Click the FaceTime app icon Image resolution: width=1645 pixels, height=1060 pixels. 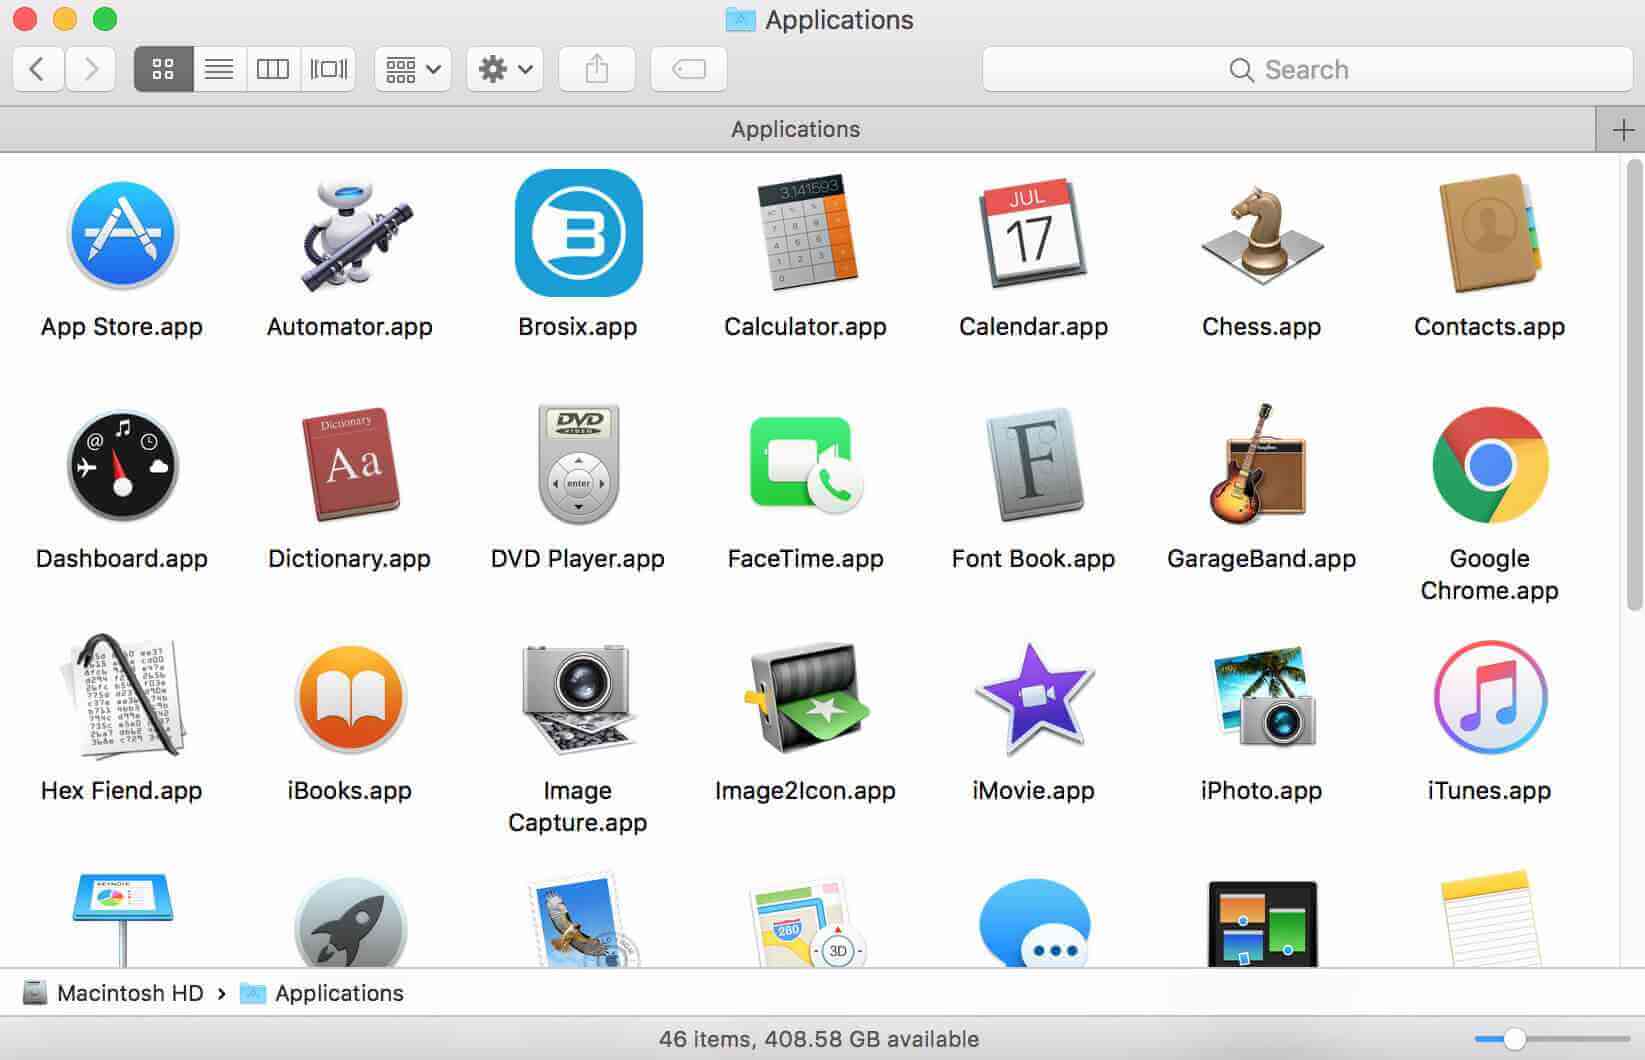click(806, 465)
